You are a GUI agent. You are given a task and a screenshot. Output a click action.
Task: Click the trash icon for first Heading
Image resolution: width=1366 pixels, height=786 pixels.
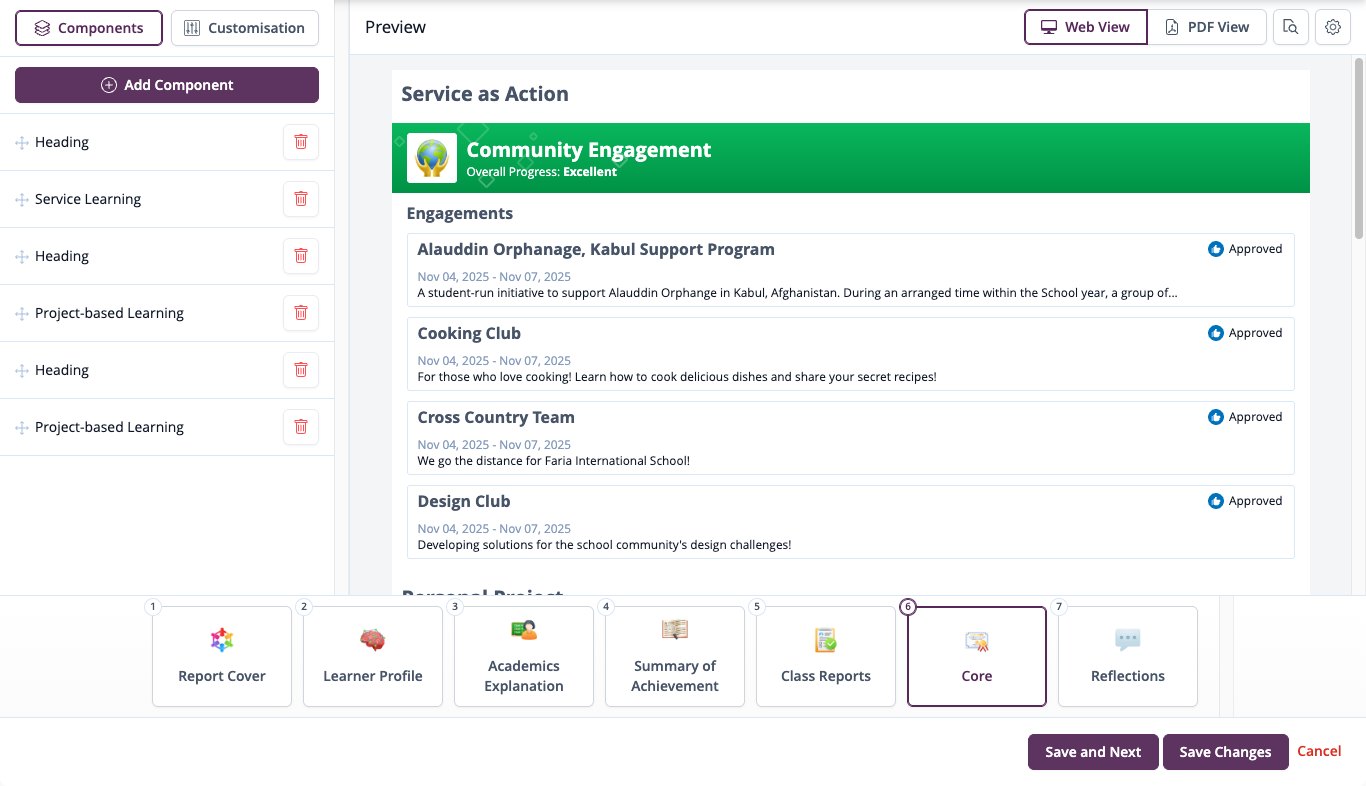click(300, 142)
